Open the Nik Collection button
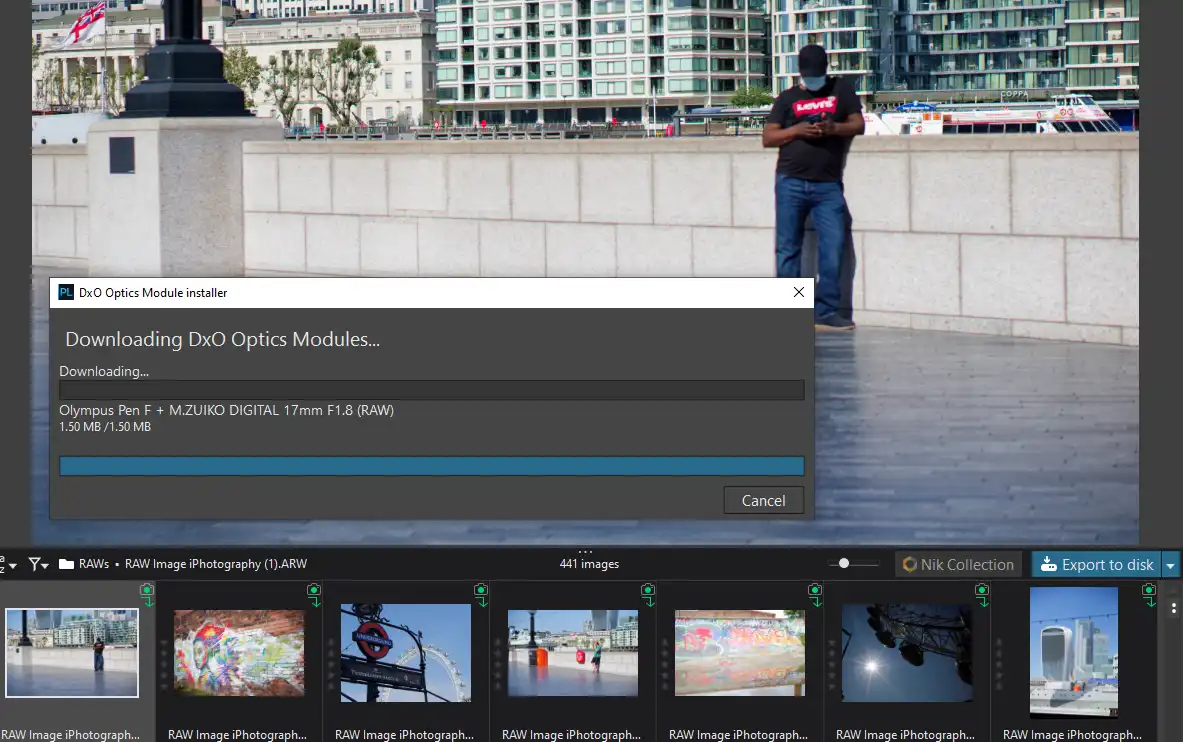Viewport: 1183px width, 742px height. click(958, 565)
